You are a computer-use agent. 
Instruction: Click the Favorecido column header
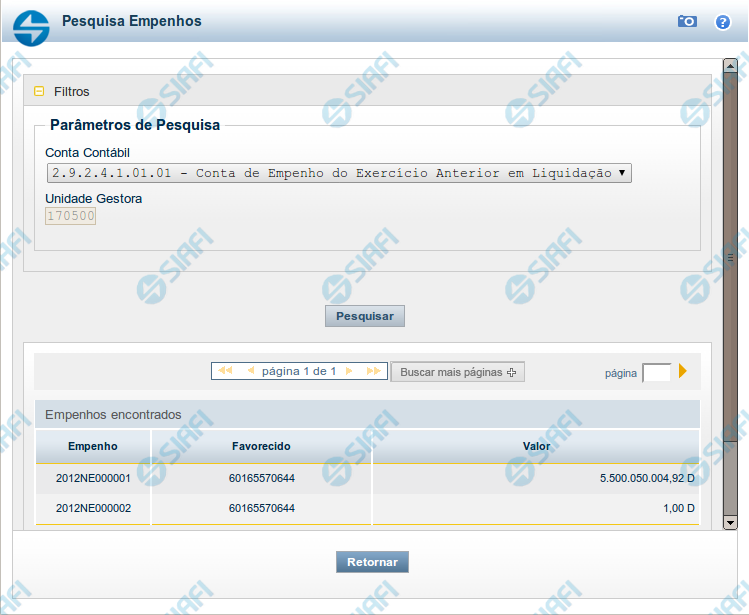(261, 446)
